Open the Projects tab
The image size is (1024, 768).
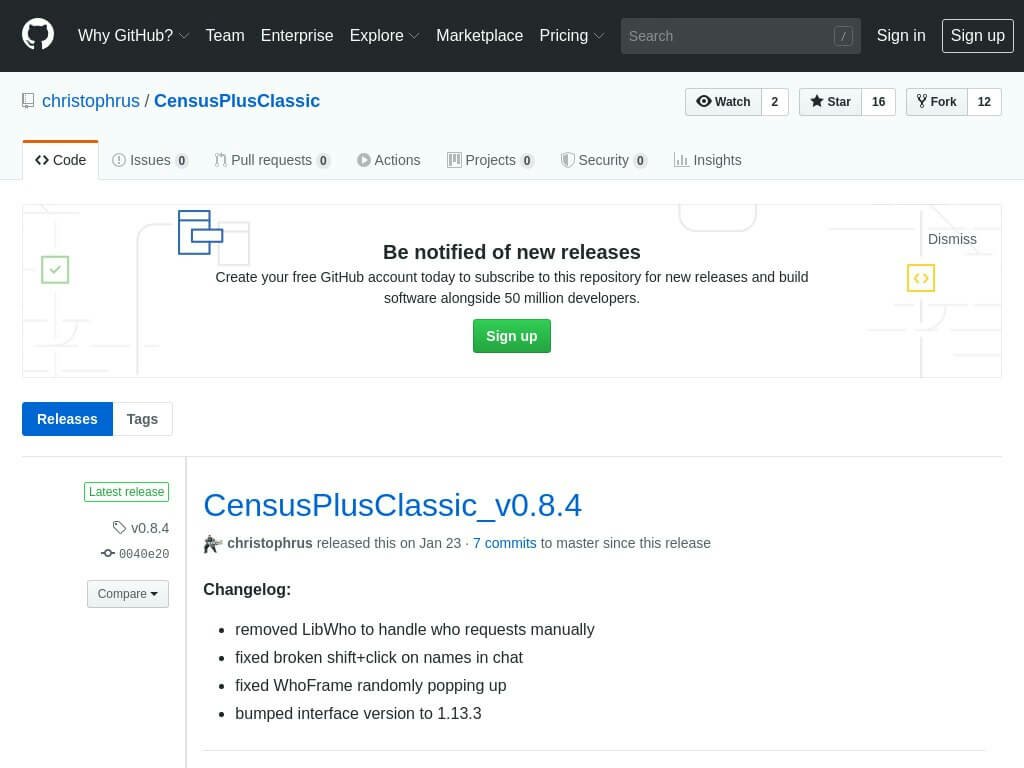coord(490,160)
